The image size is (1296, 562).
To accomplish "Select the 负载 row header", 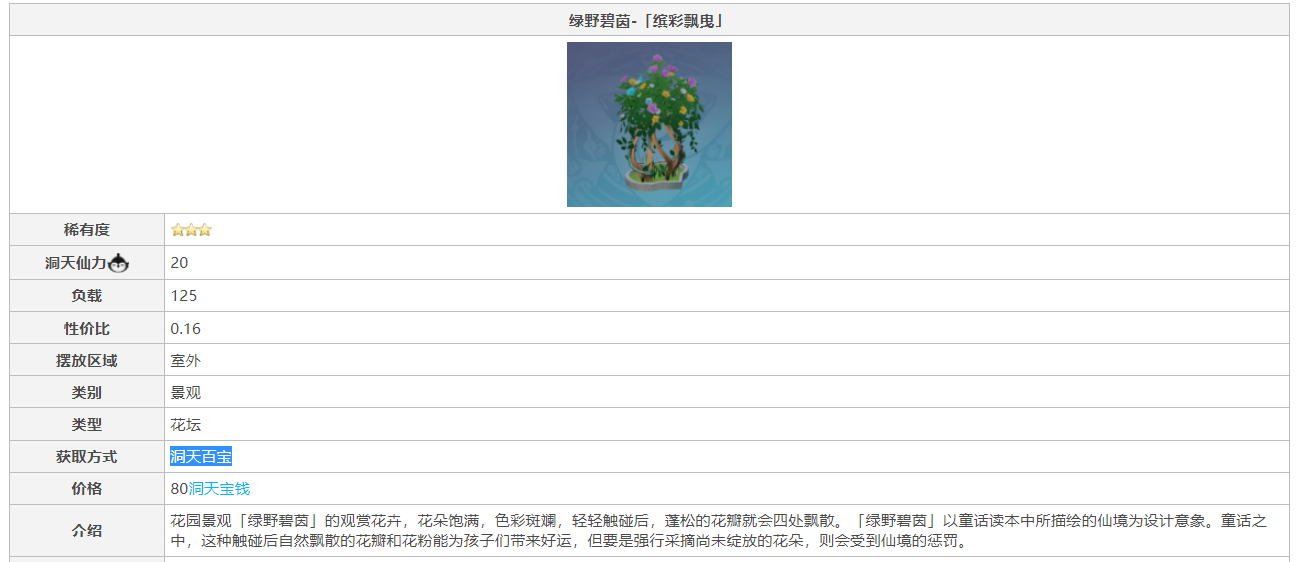I will click(x=87, y=296).
